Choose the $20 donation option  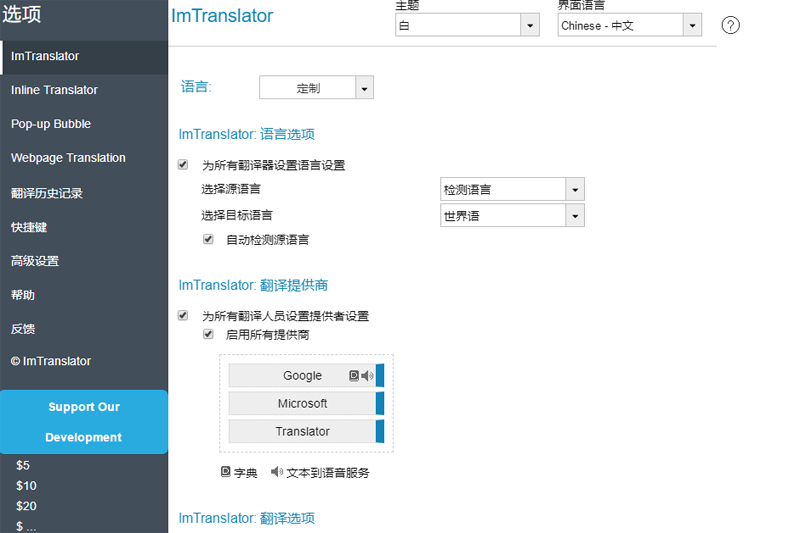26,506
